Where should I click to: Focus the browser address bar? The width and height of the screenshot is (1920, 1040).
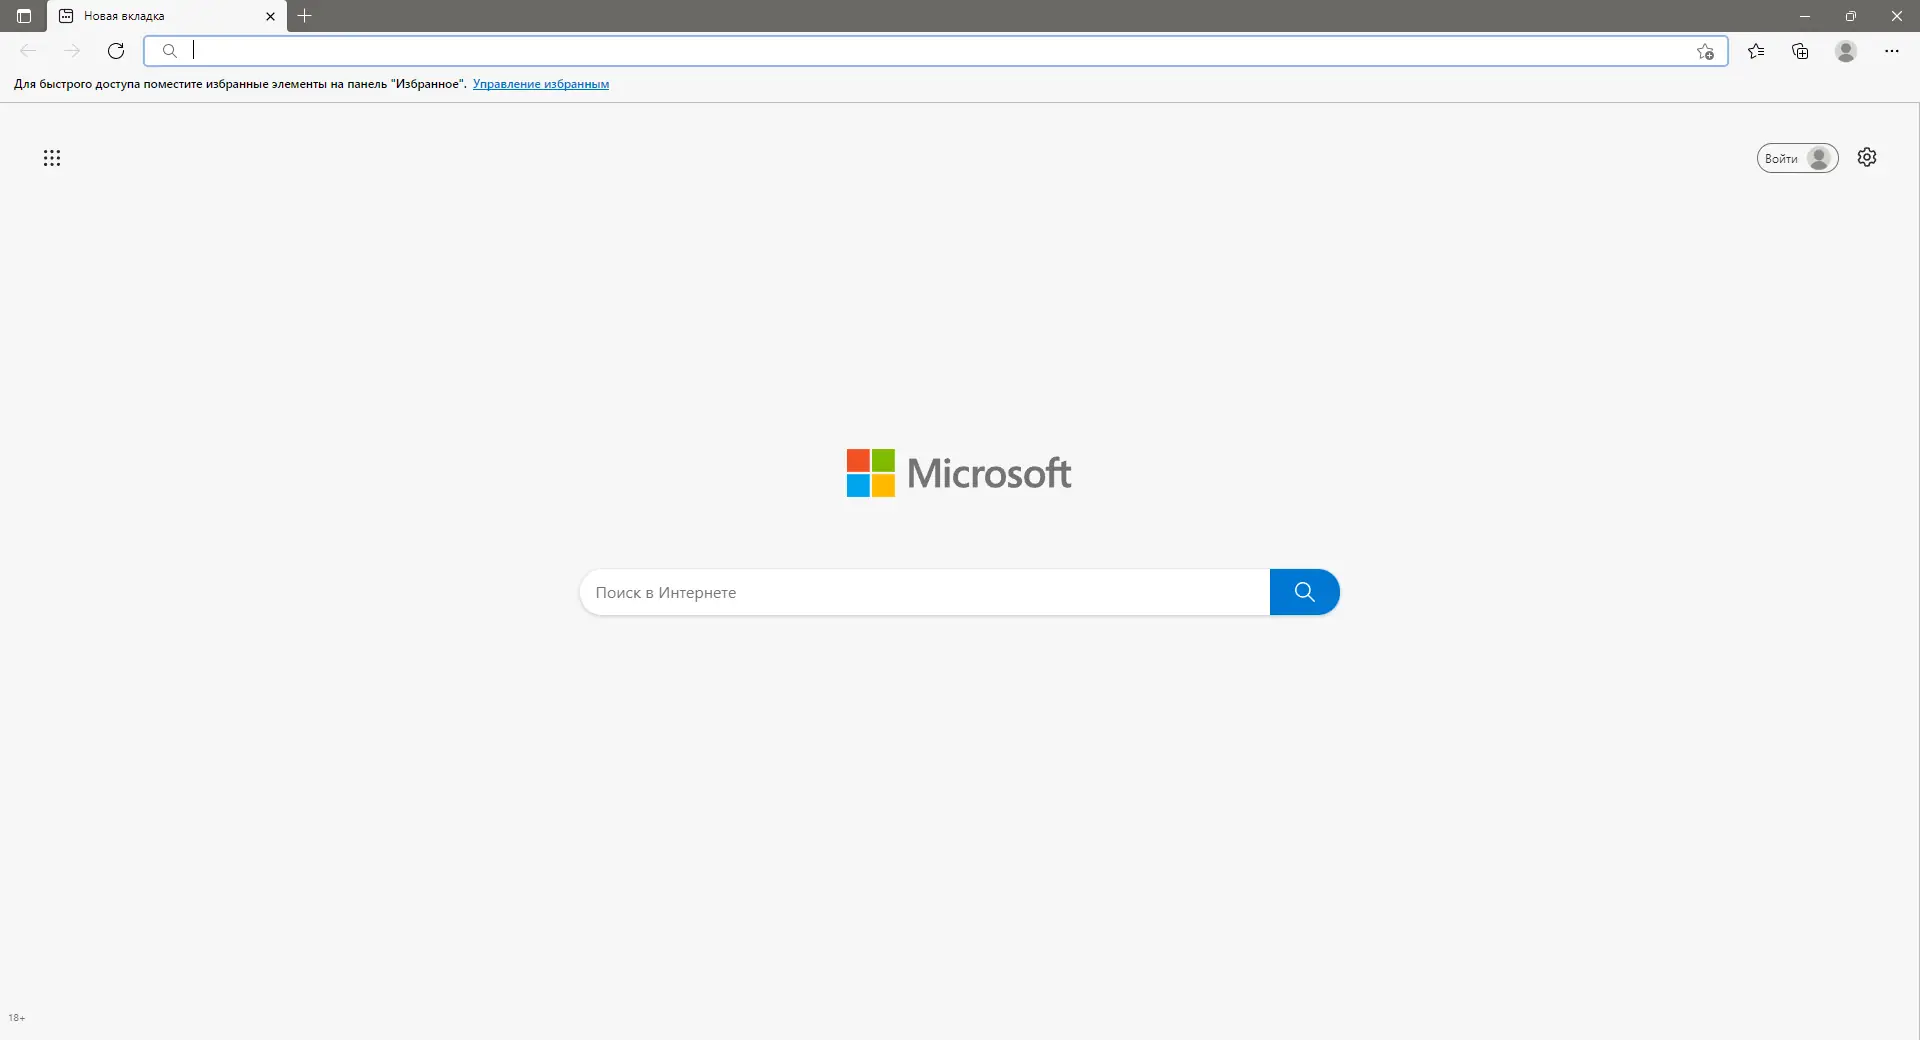point(936,51)
